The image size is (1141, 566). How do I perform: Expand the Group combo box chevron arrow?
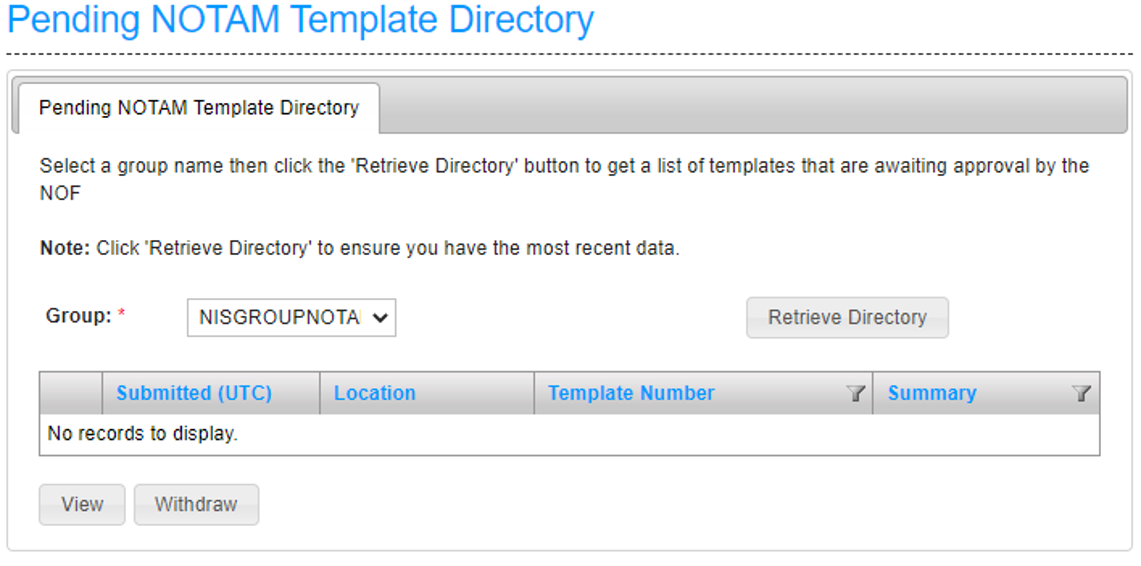pos(378,318)
